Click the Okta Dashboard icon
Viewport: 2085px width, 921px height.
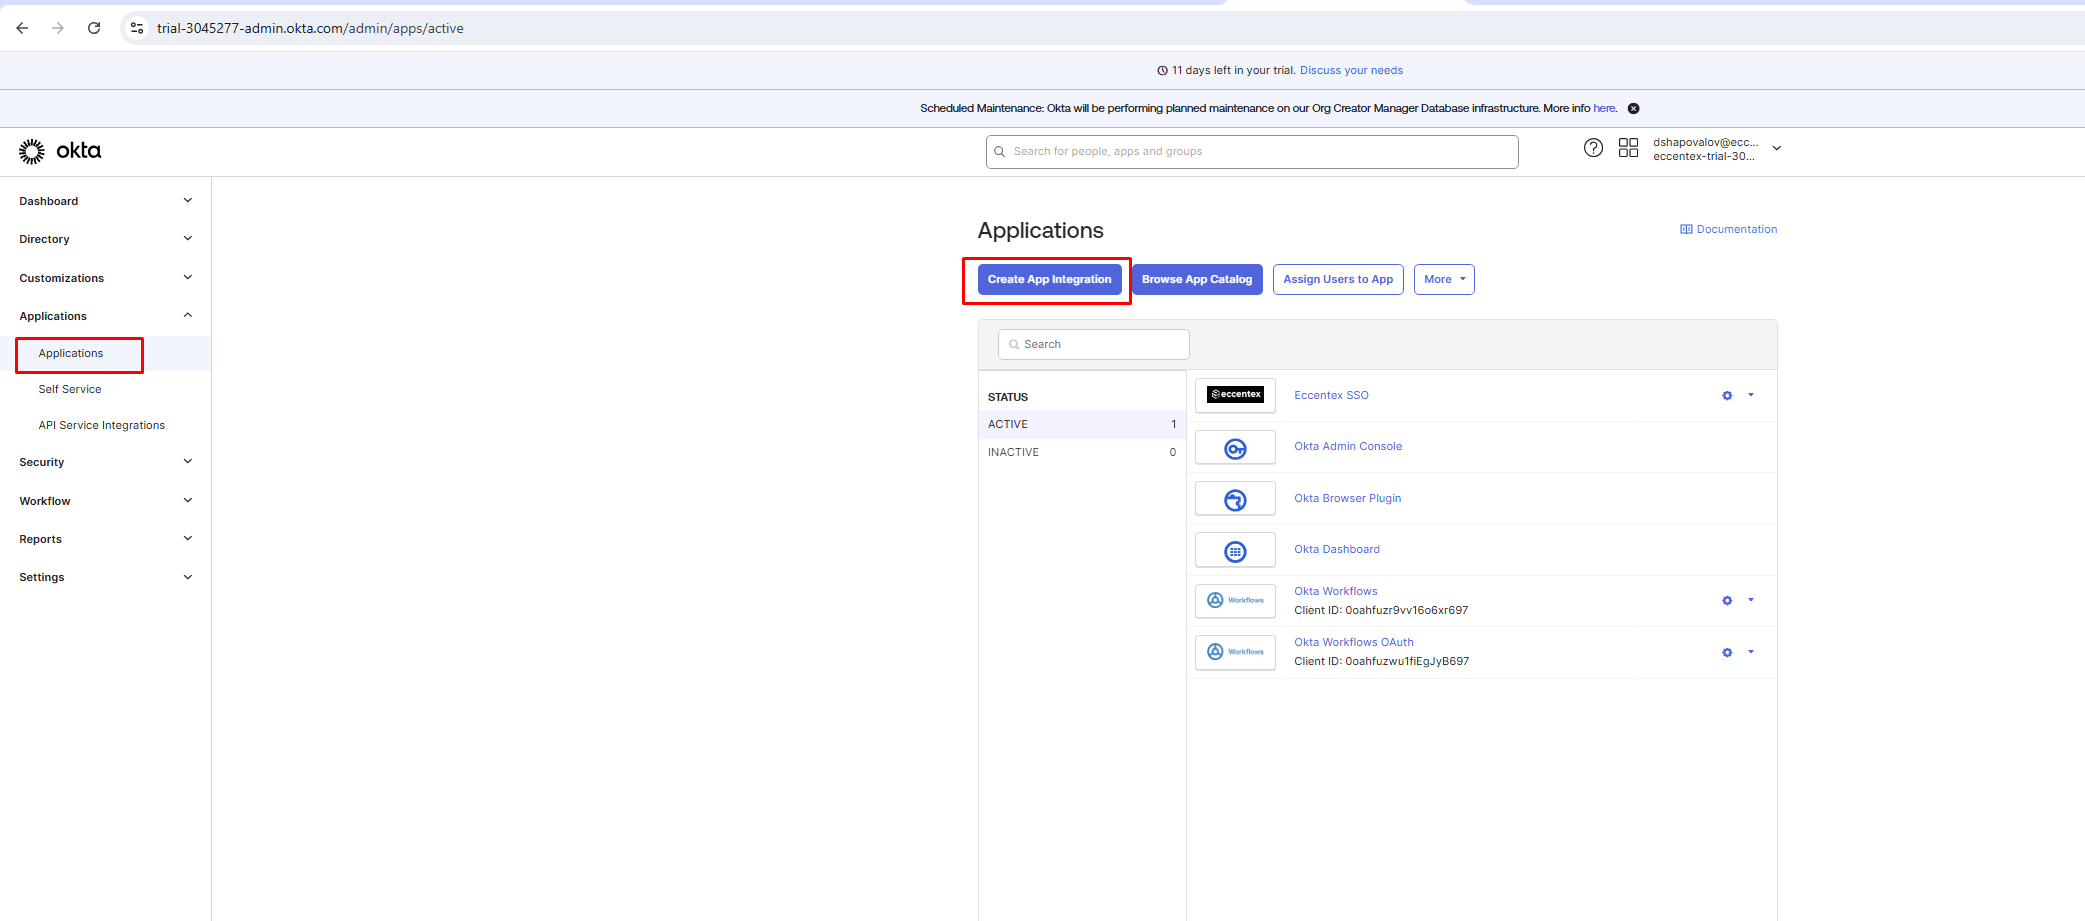coord(1235,550)
